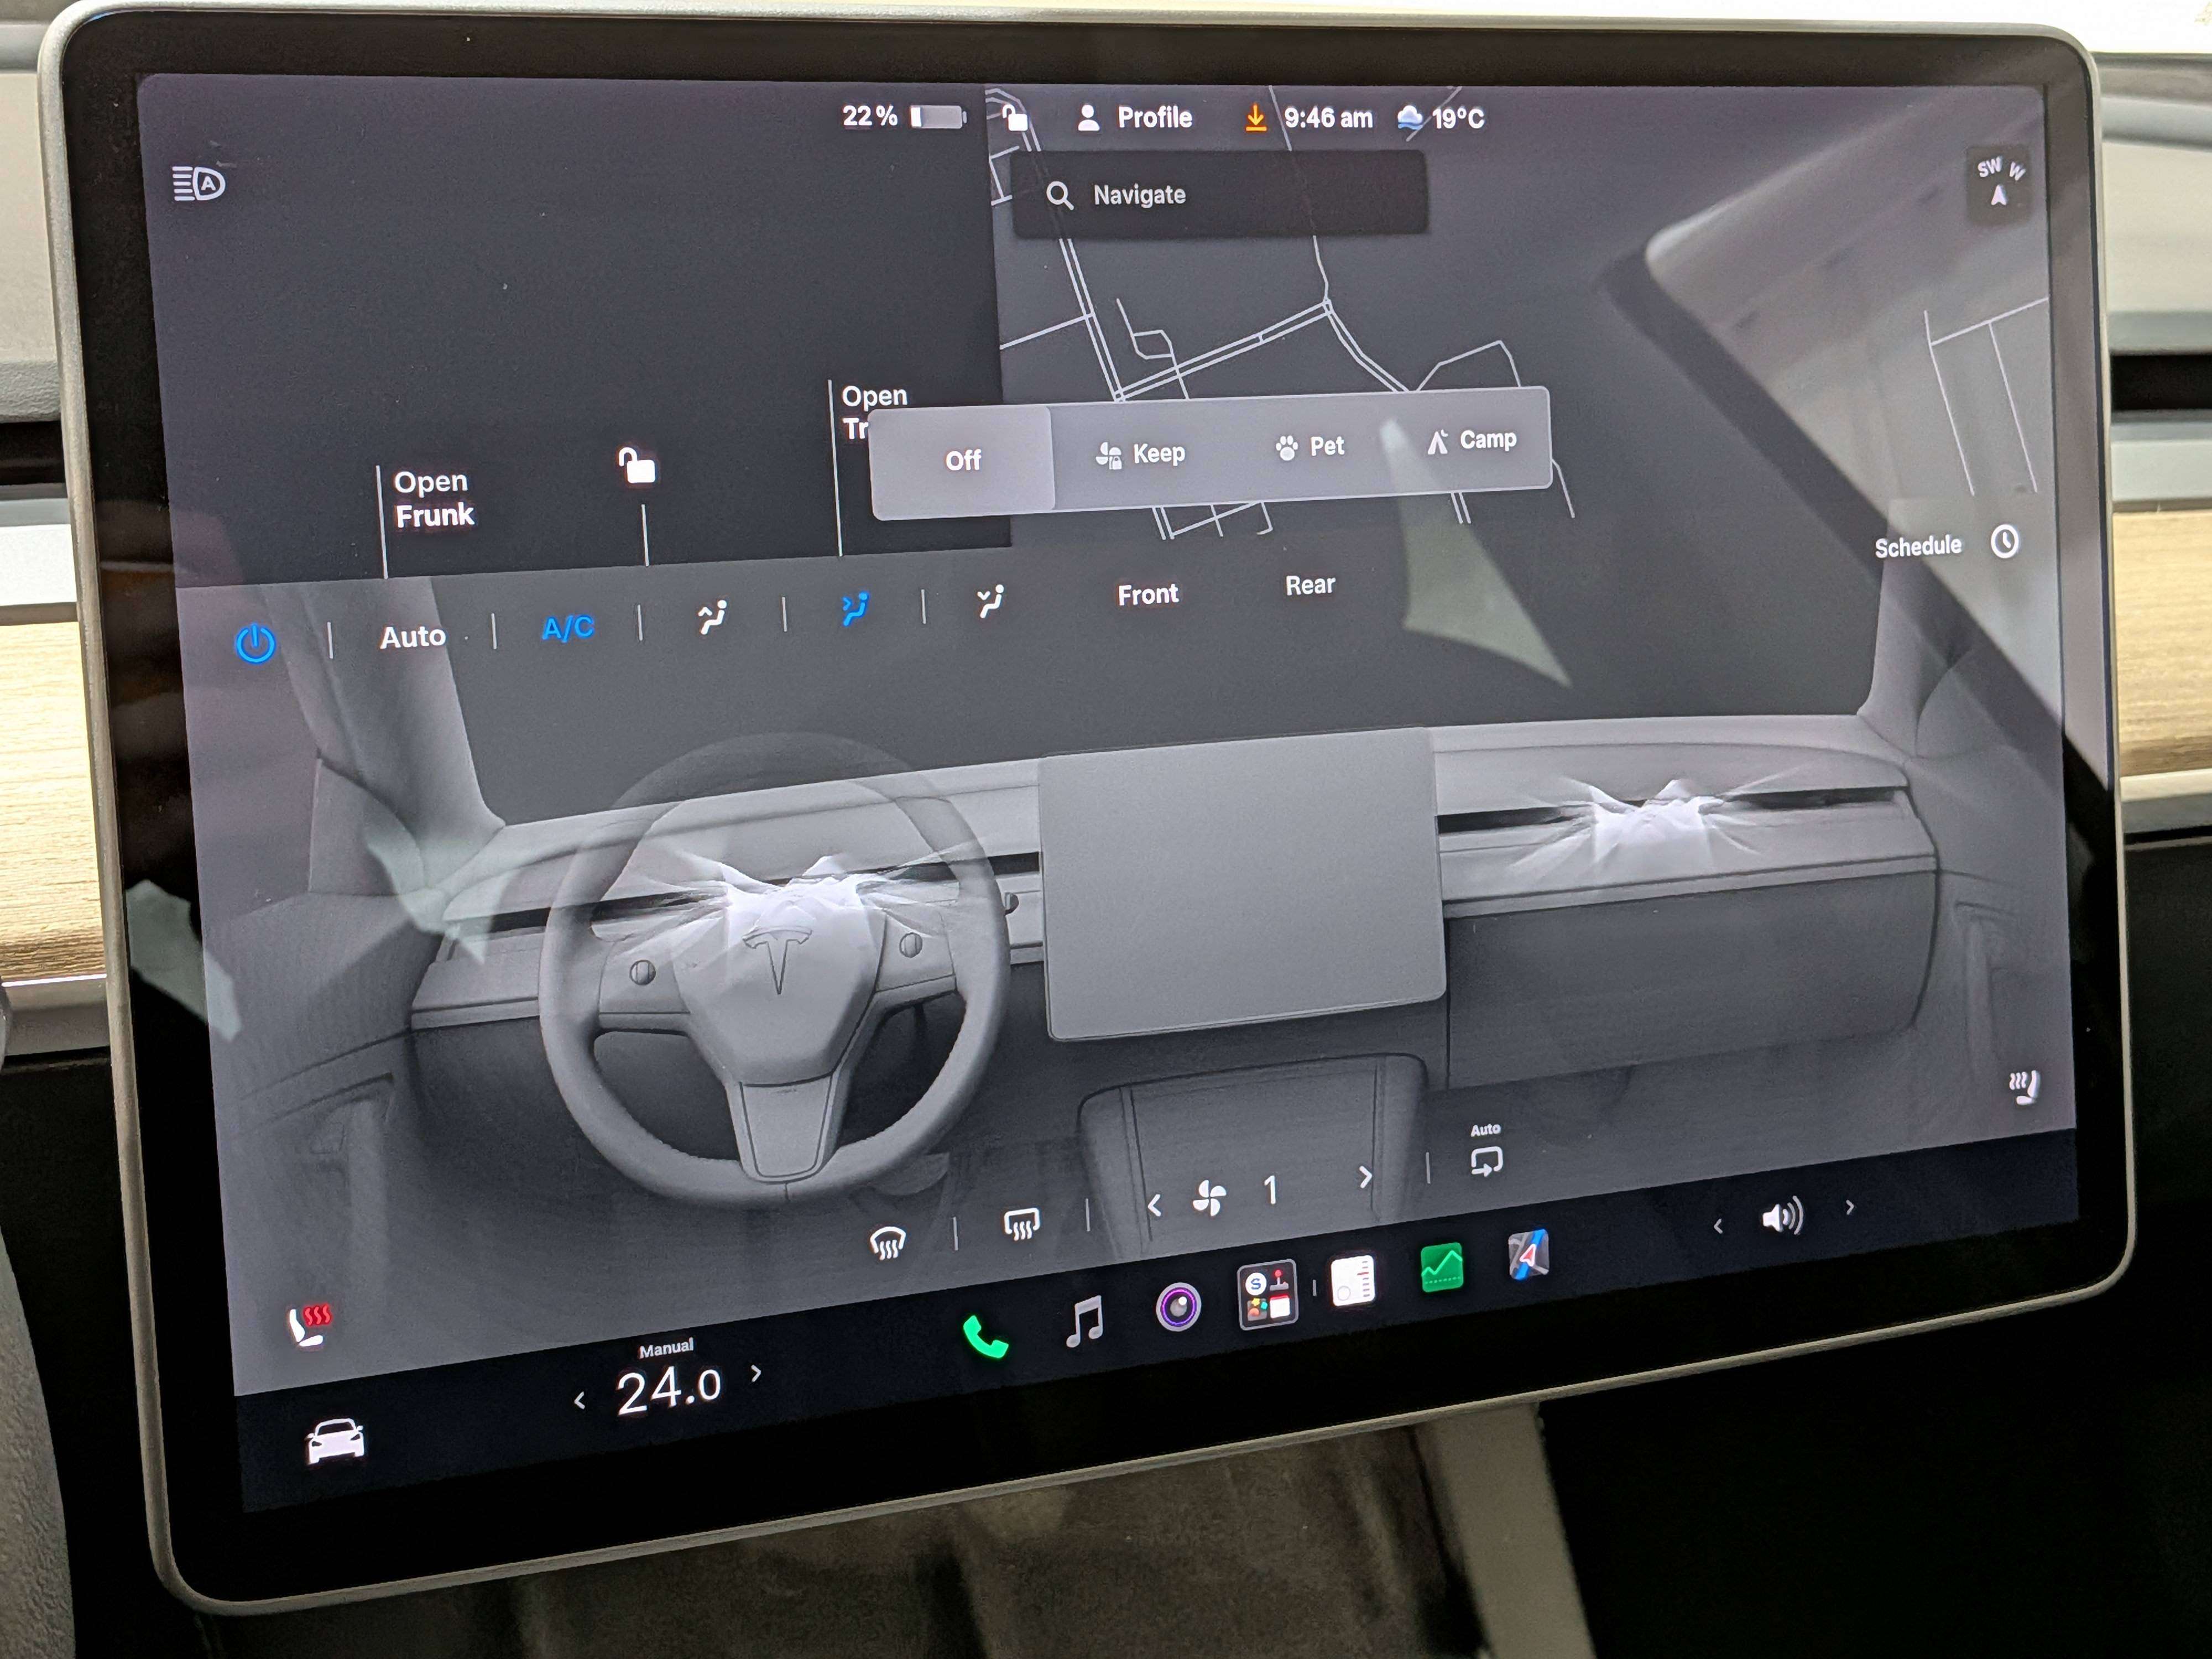Tap Open Frunk
2212x1659 pixels.
(433, 498)
